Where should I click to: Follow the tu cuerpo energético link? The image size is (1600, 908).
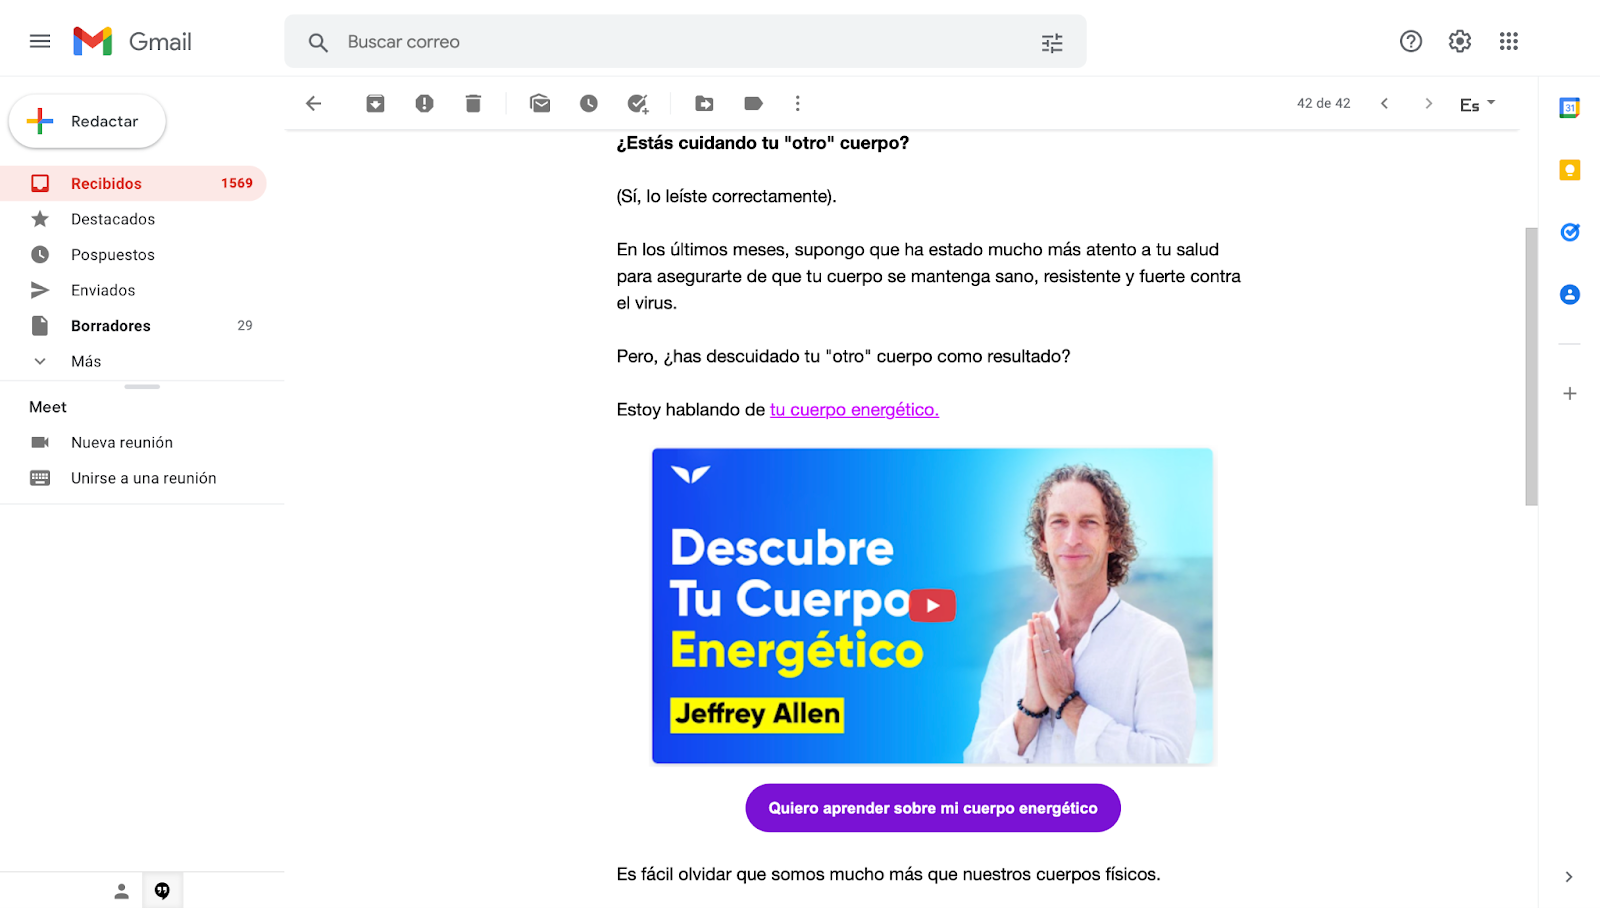click(x=854, y=409)
